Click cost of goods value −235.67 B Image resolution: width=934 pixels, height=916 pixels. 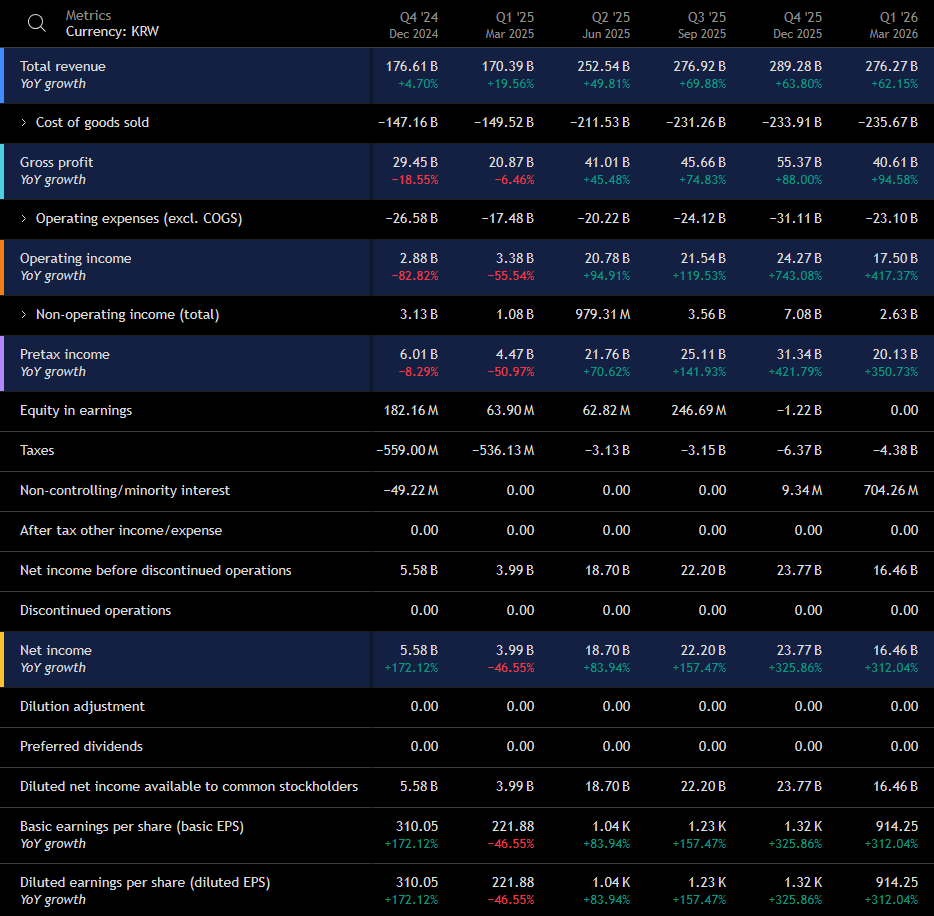pos(888,123)
